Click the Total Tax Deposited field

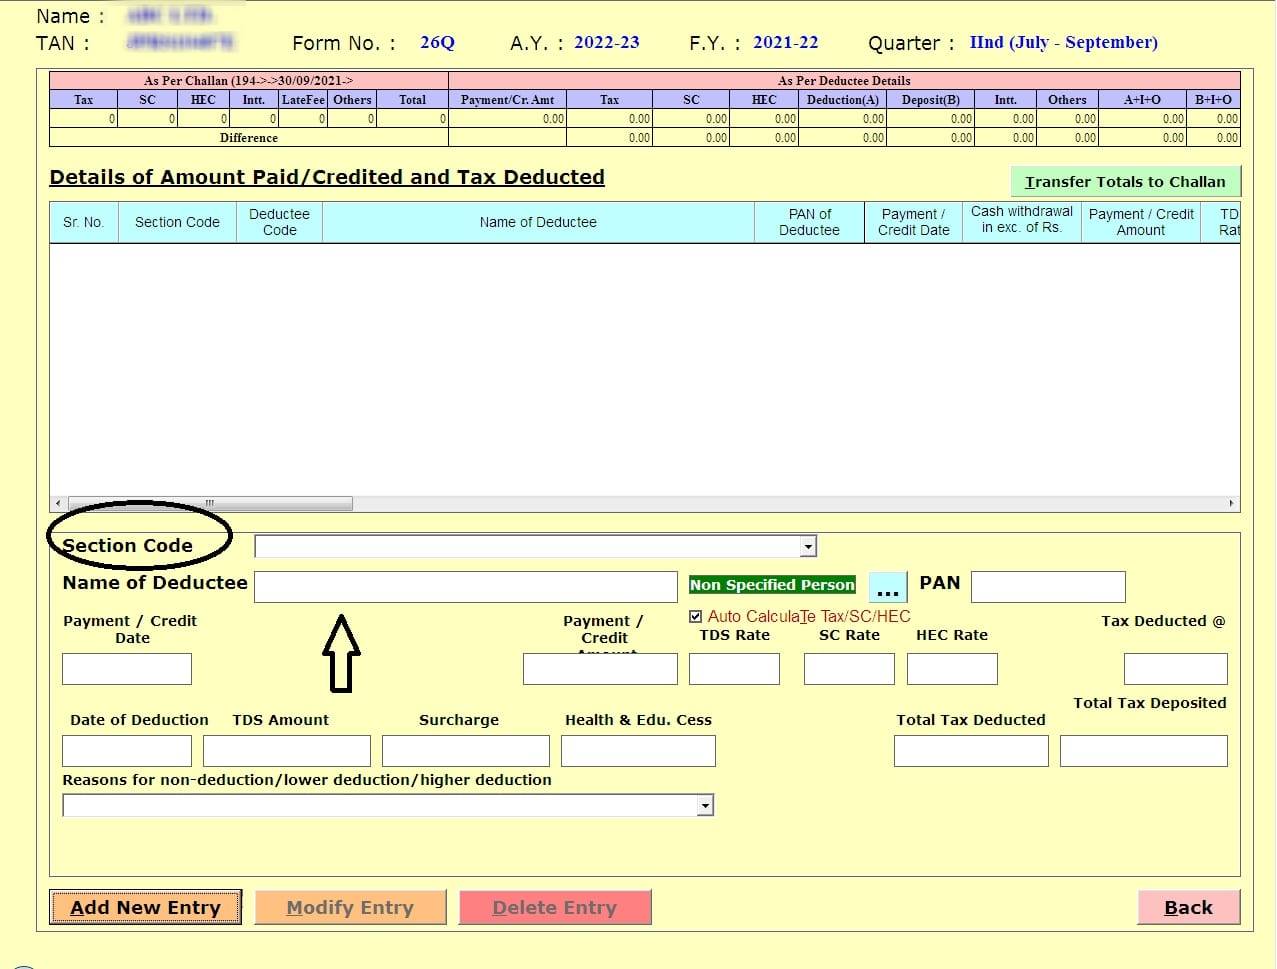(x=1143, y=751)
